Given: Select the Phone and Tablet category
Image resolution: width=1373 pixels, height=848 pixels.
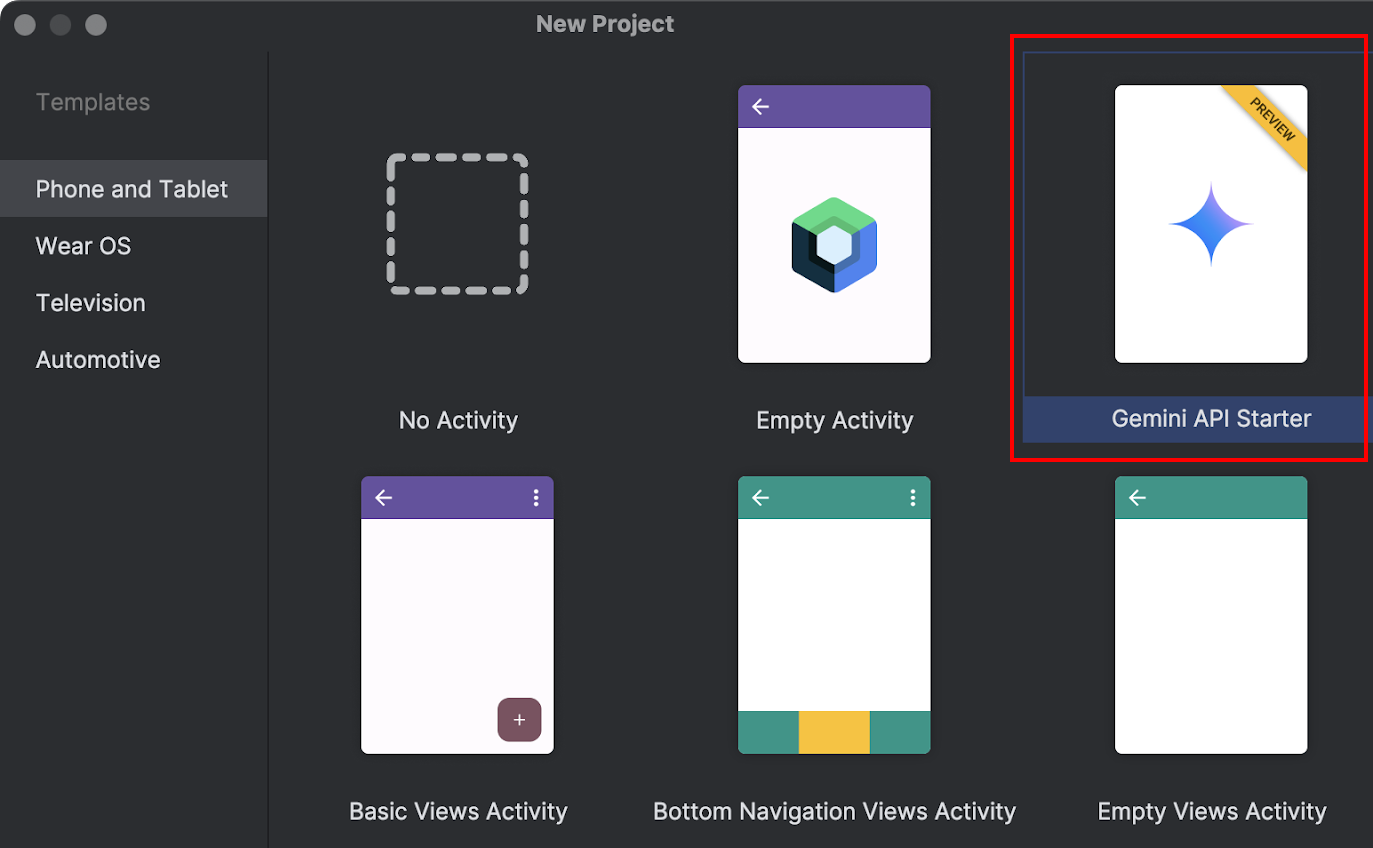Looking at the screenshot, I should (x=131, y=188).
